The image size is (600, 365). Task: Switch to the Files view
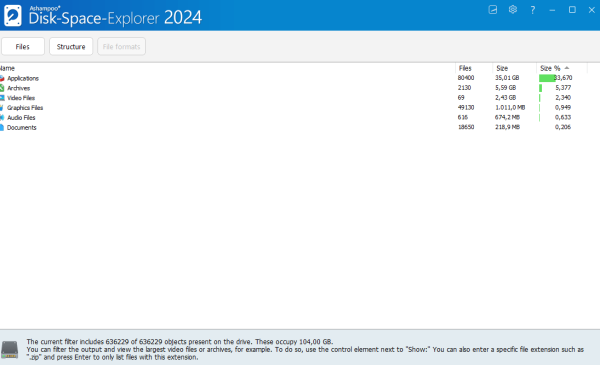23,46
